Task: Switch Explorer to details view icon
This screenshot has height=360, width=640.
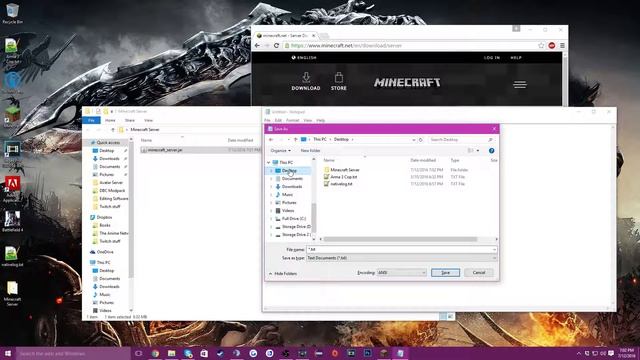Action: point(443,316)
